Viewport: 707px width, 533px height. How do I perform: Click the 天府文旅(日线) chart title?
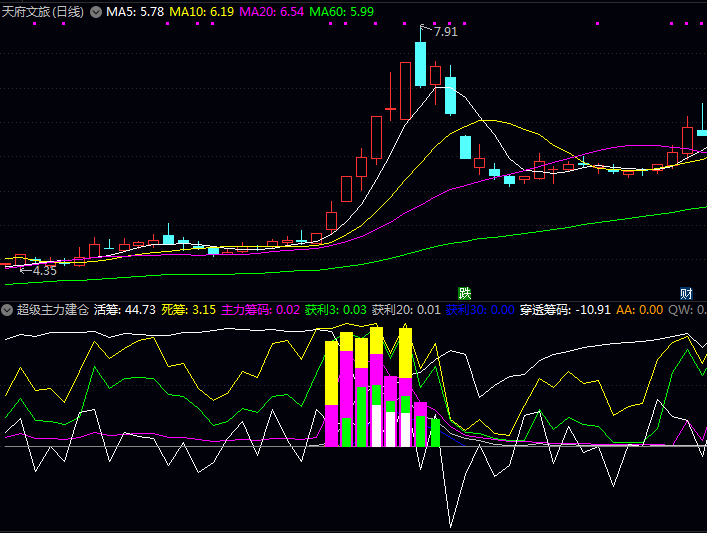coord(43,12)
